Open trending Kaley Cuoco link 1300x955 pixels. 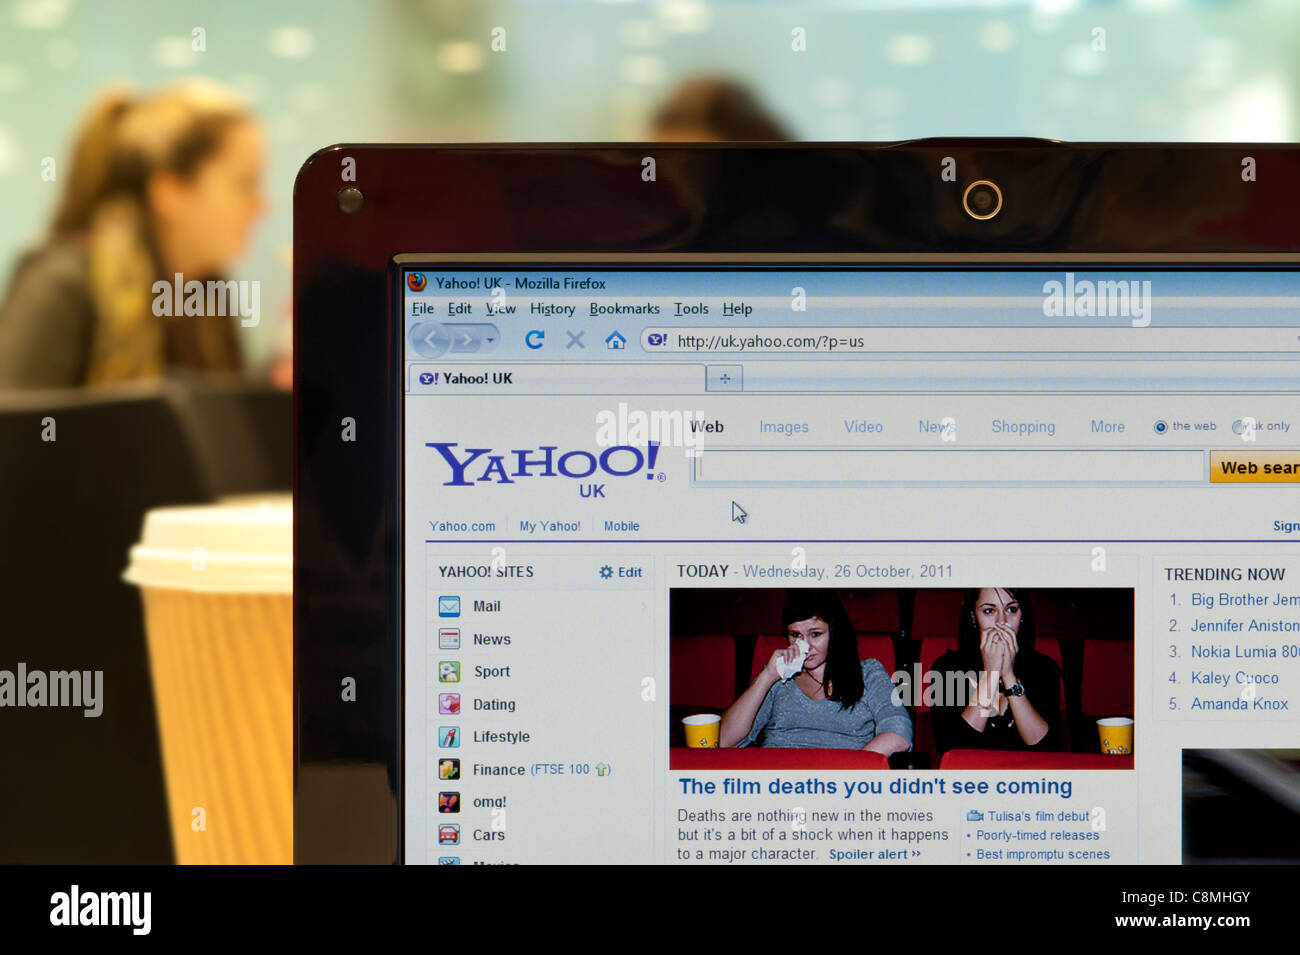(1234, 678)
